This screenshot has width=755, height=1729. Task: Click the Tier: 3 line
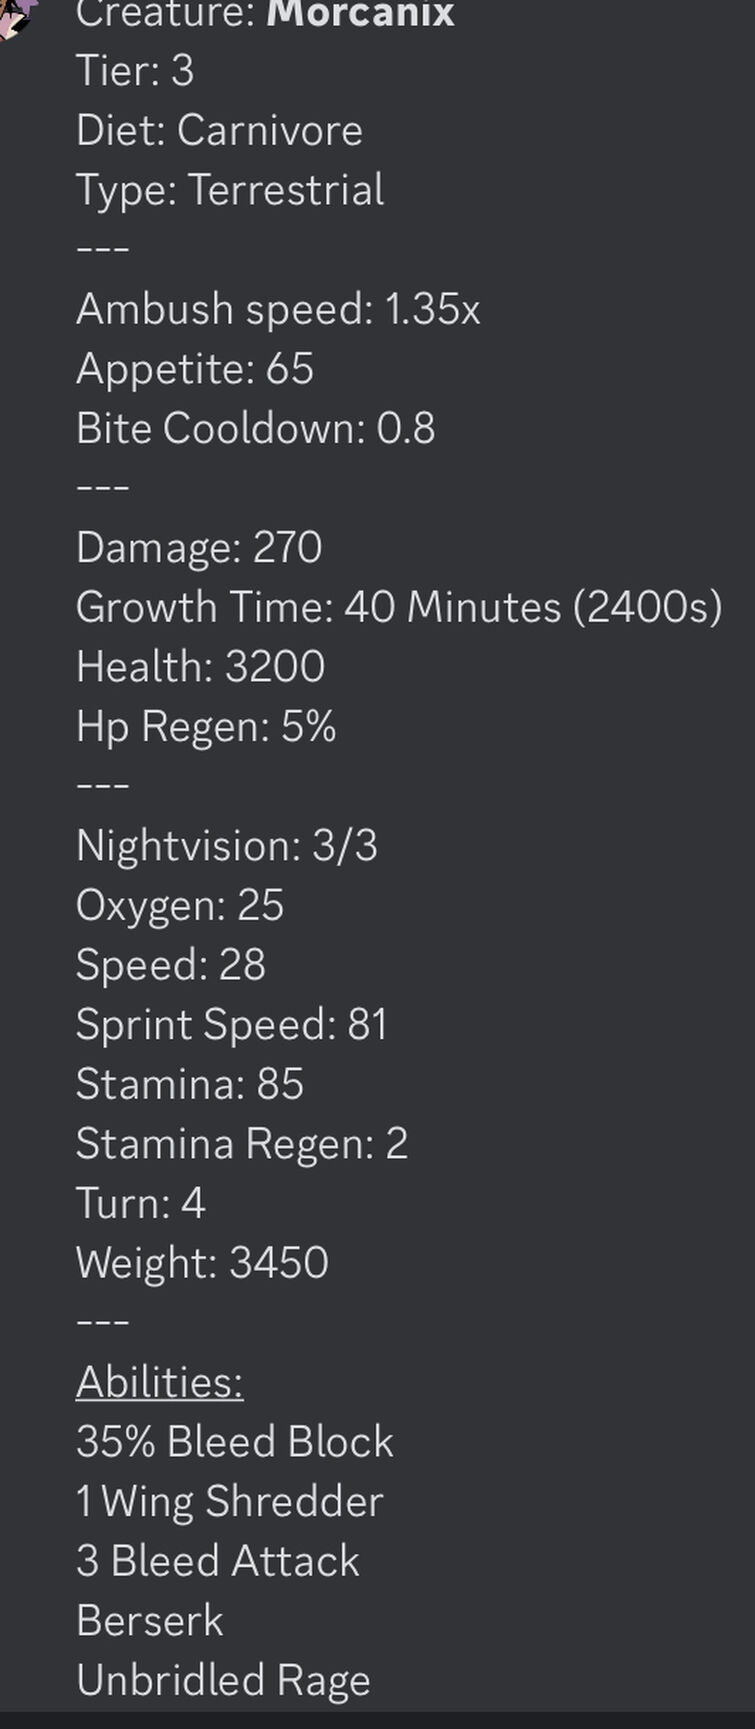tap(135, 71)
